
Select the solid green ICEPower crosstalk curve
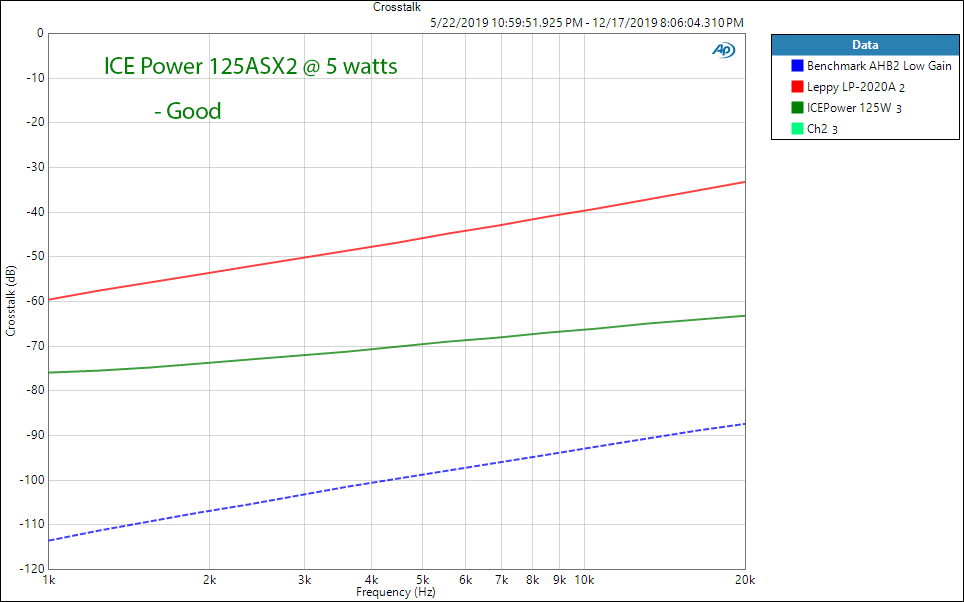tap(397, 347)
